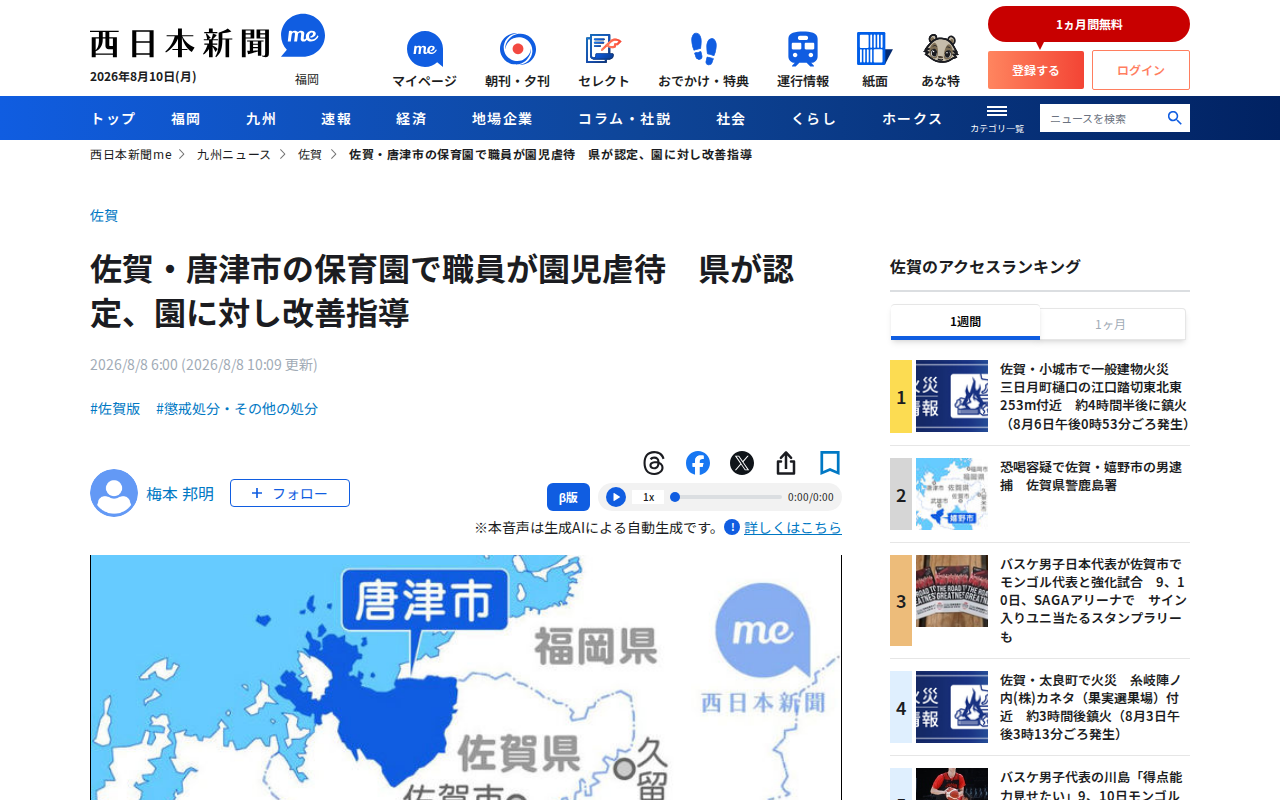Viewport: 1280px width, 800px height.
Task: Open the #懲戒処分・その他の処分 hashtag
Action: [x=237, y=409]
